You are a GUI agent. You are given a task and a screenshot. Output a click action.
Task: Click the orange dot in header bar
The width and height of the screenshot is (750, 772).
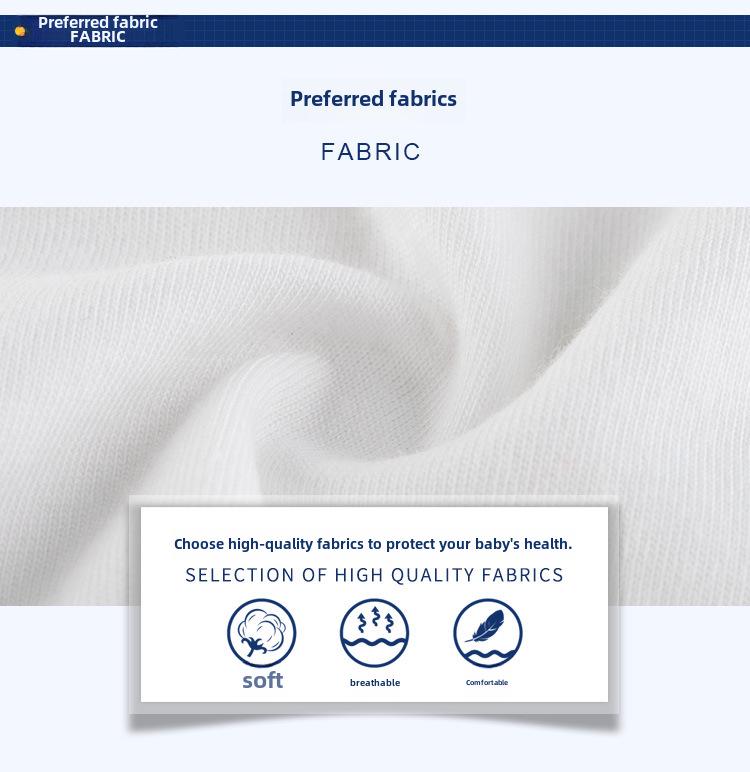[20, 31]
